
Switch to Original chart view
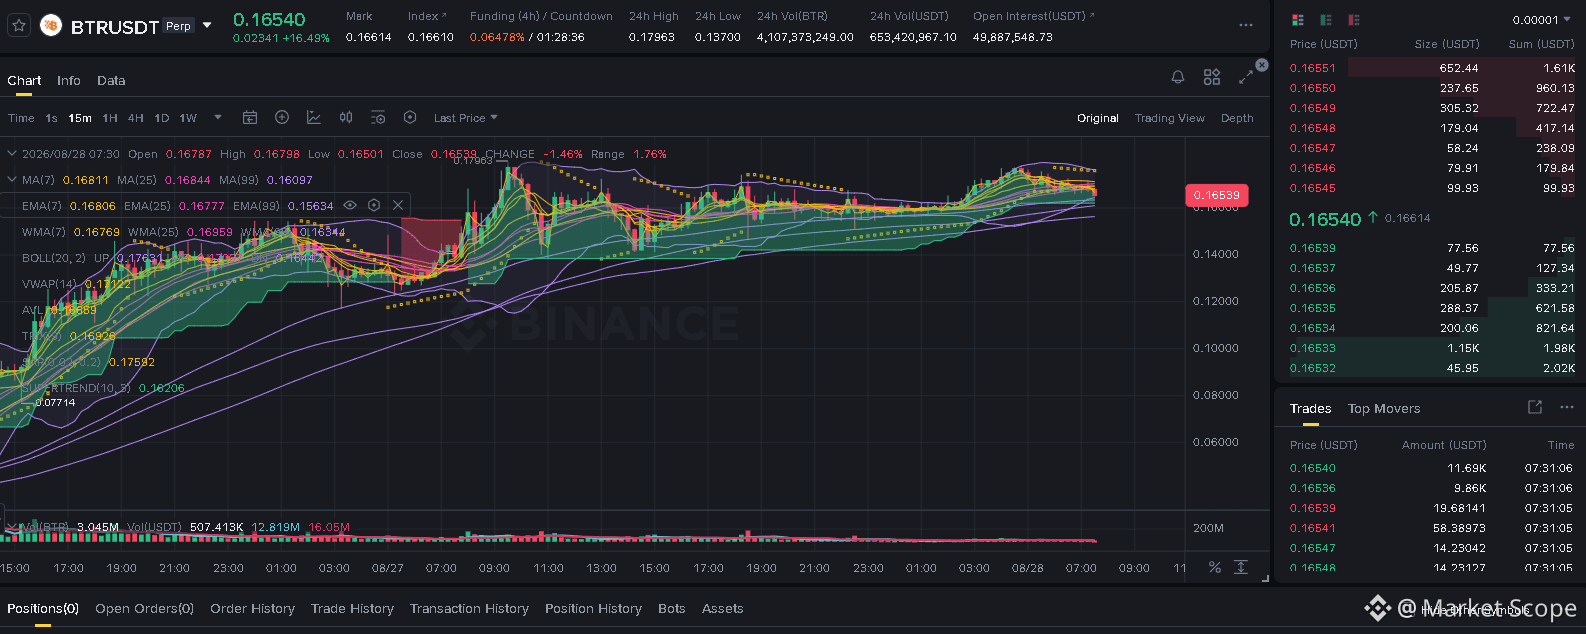[x=1098, y=118]
